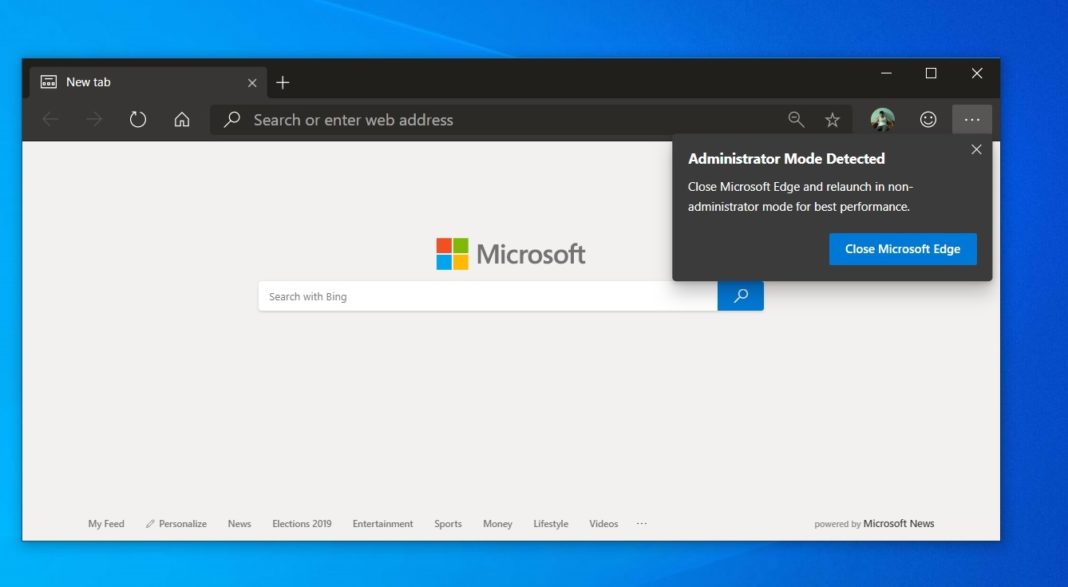Click the zoom-out magnifier in the address bar
The image size is (1068, 587).
(x=795, y=119)
